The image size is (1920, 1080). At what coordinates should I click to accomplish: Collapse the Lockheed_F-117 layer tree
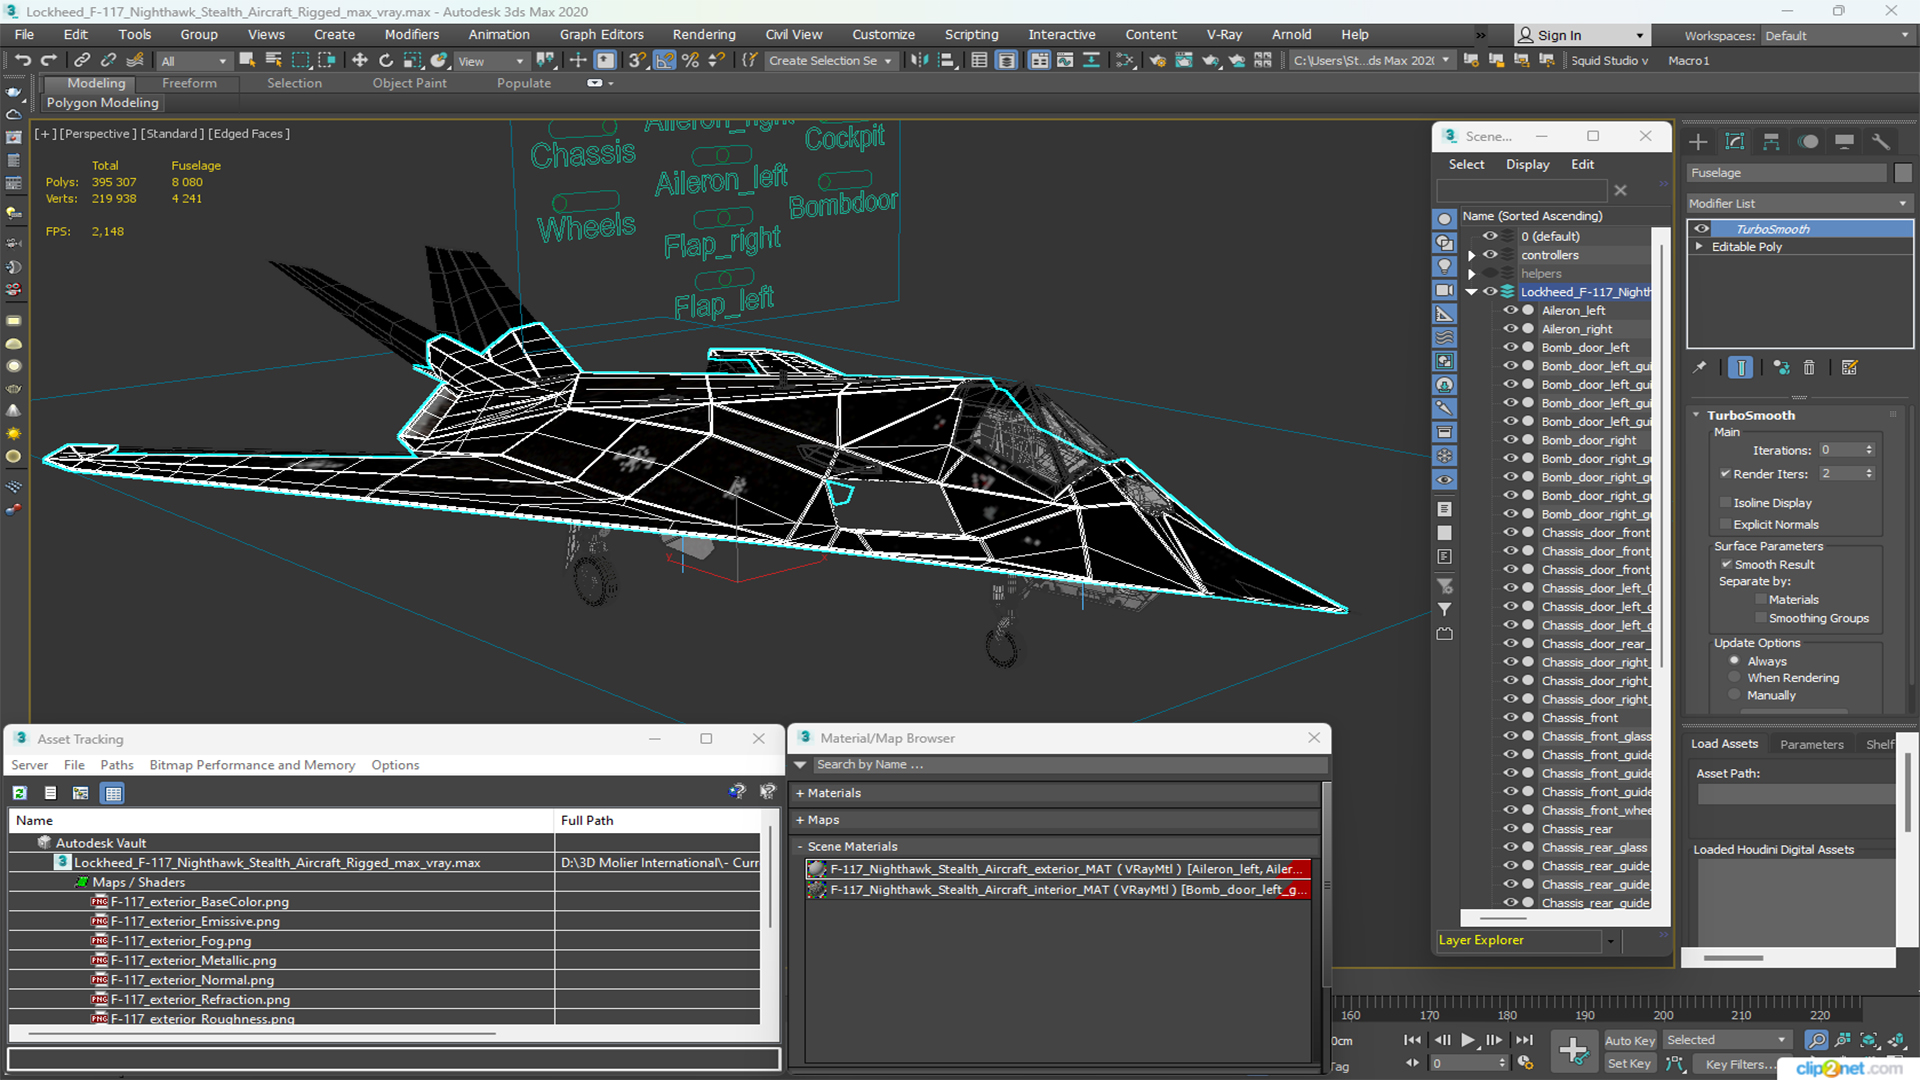click(1471, 293)
